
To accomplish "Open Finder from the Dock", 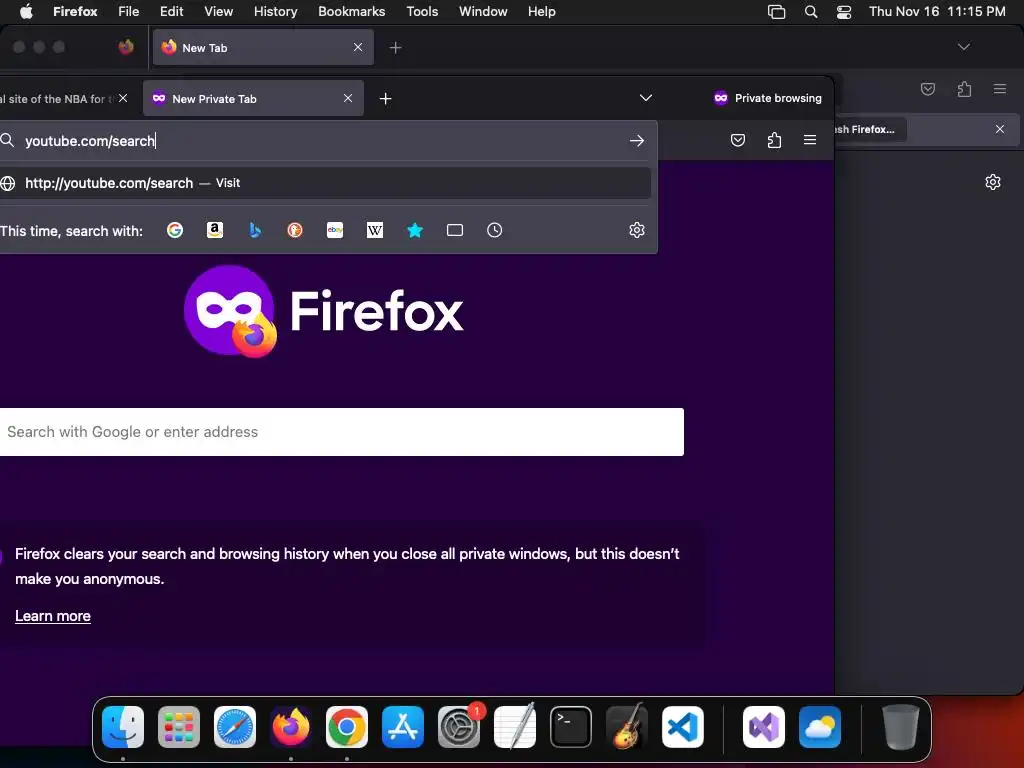I will (x=123, y=727).
